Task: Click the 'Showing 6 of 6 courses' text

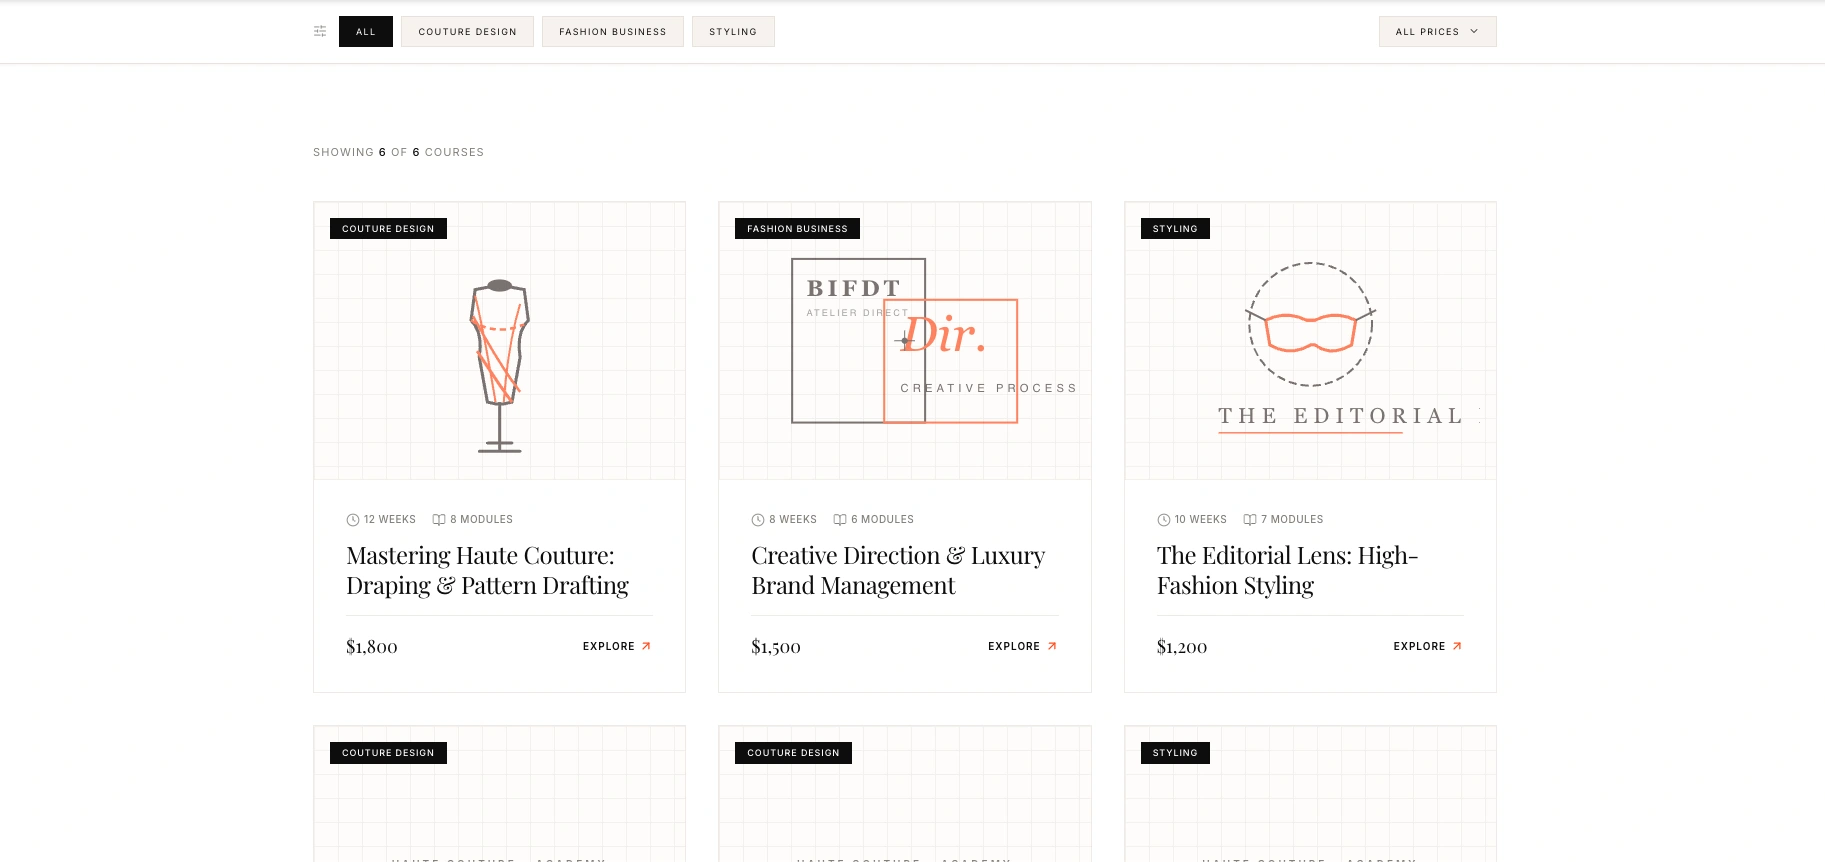Action: point(398,152)
